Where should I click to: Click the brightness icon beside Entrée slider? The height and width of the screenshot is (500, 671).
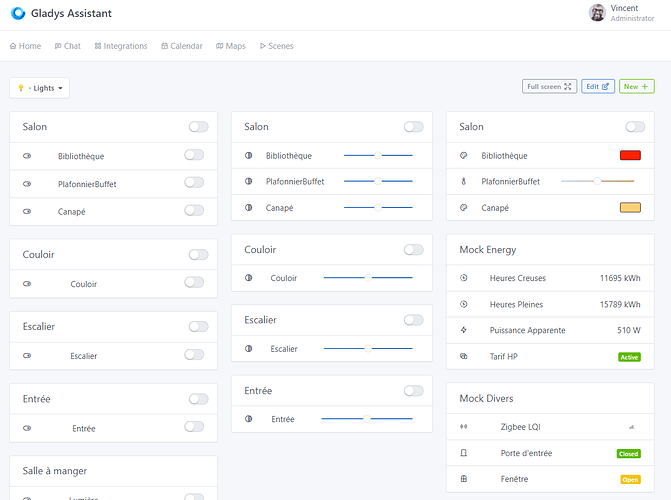248,419
